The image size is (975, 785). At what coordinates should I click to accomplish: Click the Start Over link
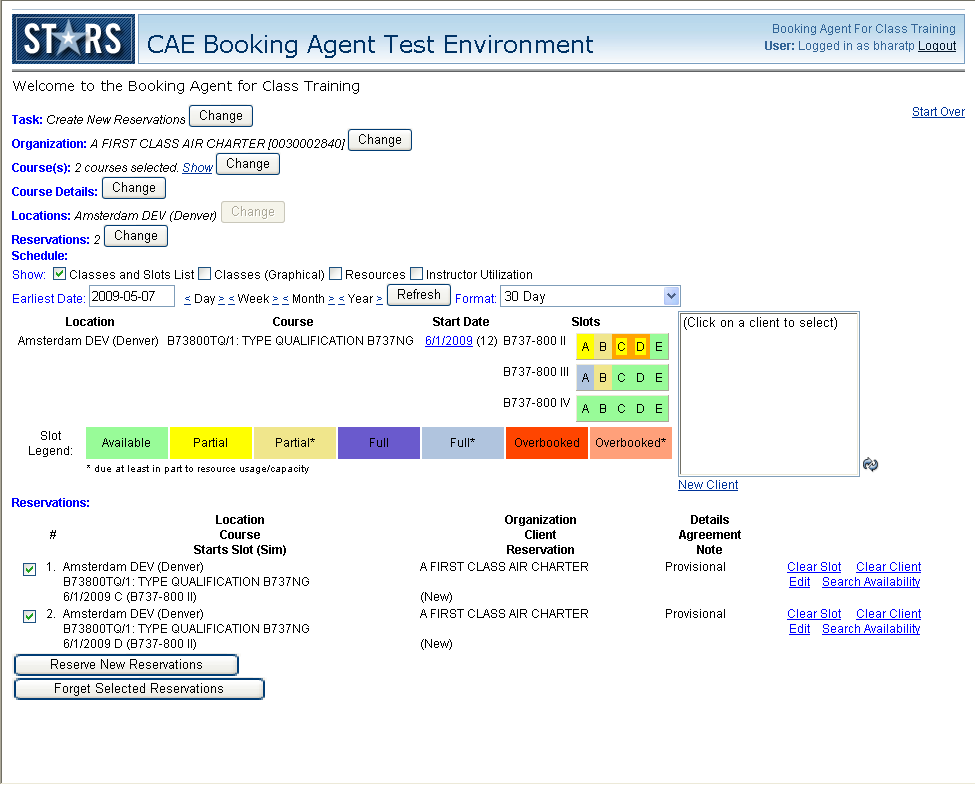click(x=938, y=112)
